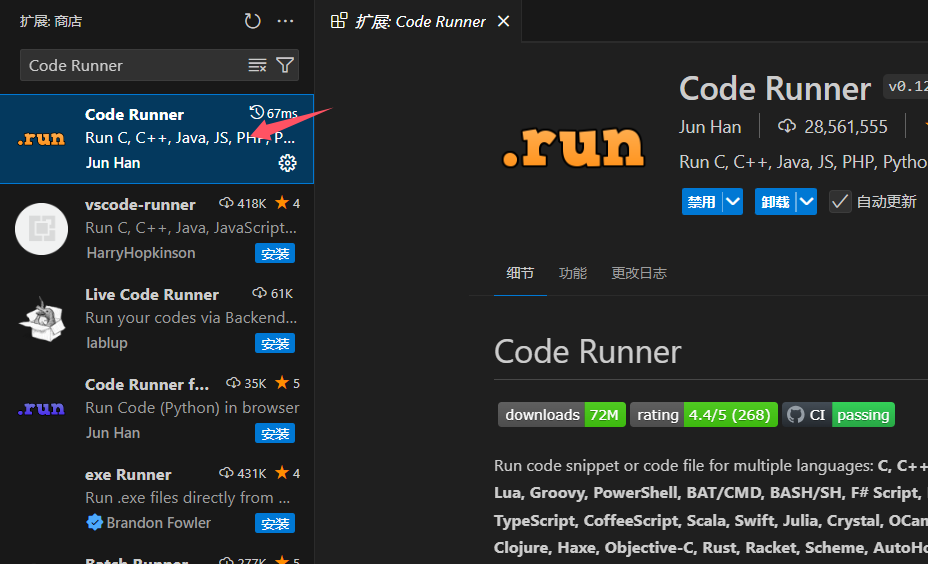
Task: Open the extension search filter options
Action: click(x=285, y=65)
